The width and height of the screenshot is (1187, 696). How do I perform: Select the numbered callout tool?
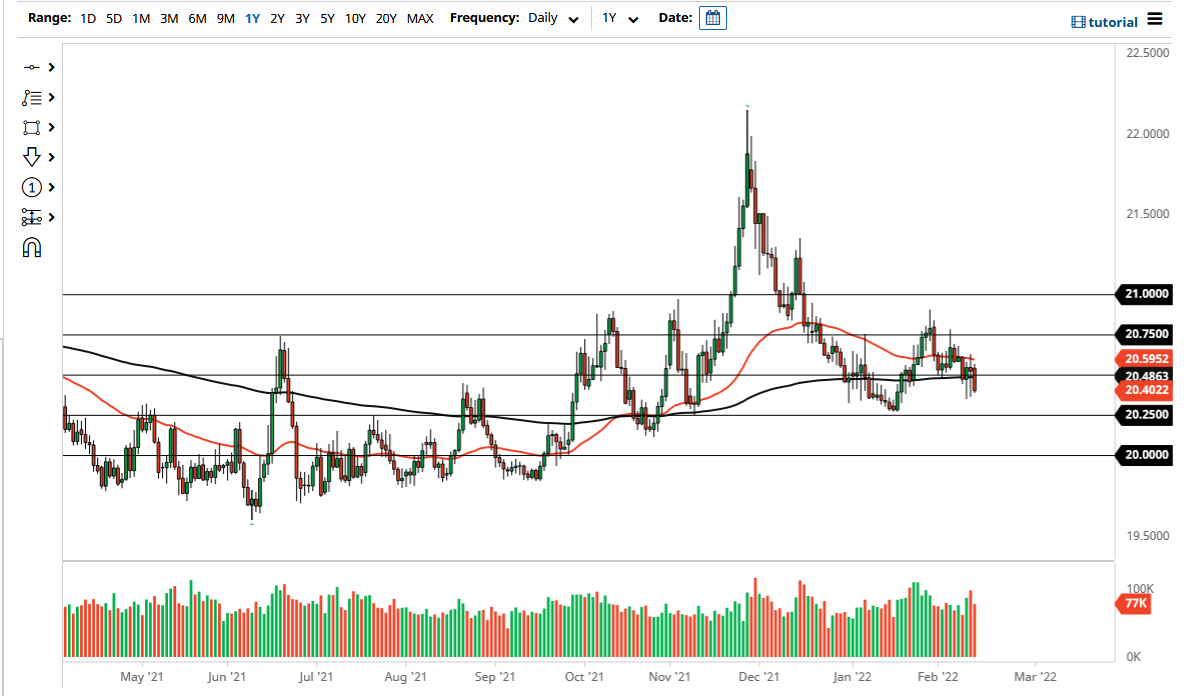33,187
